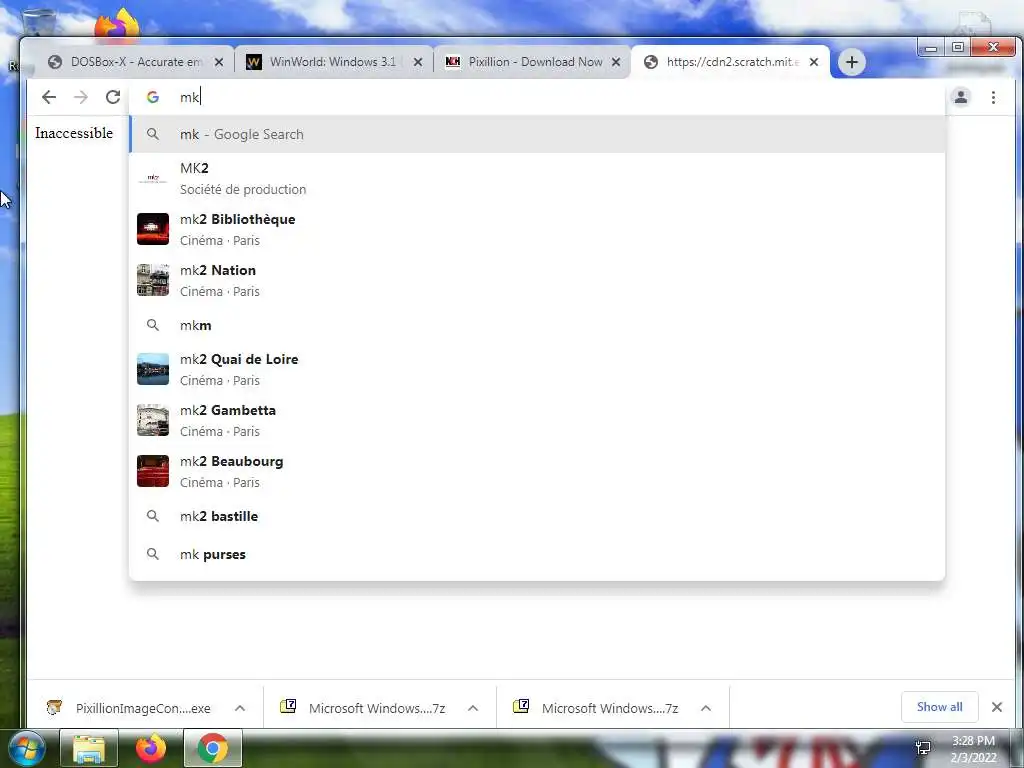The image size is (1024, 768).
Task: Open the clock showing 3:28 PM
Action: (973, 749)
